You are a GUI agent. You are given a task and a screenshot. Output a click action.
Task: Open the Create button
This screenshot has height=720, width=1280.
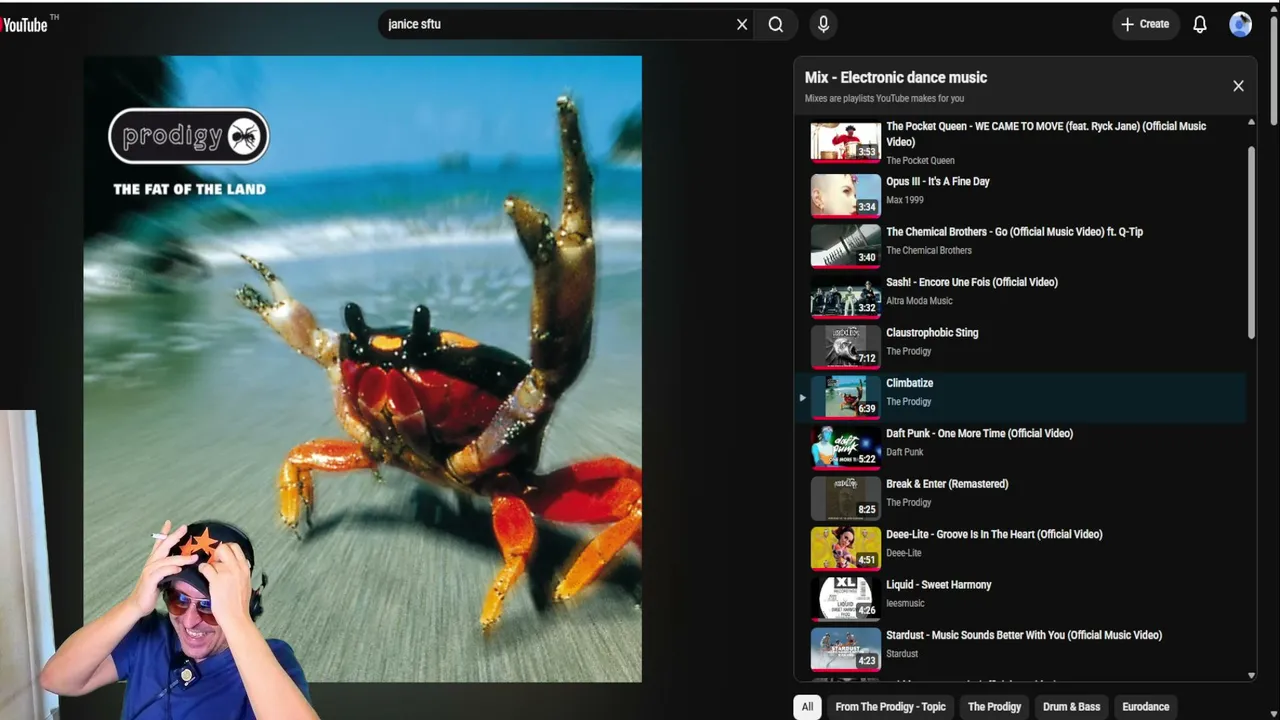1146,25
